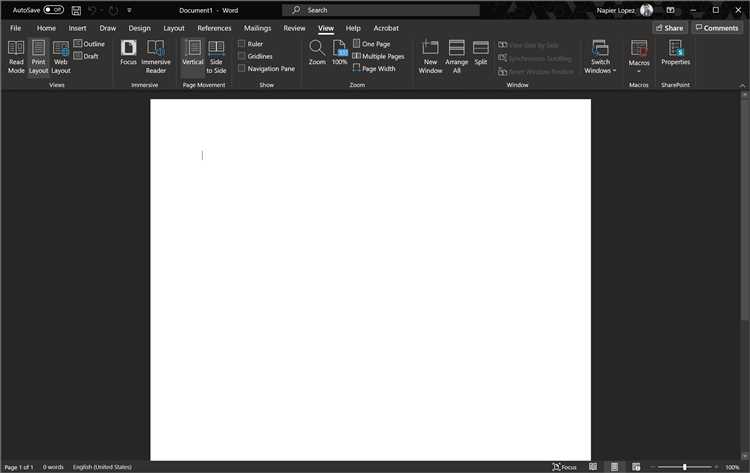Click the 100% zoom level in status bar
This screenshot has height=473, width=750.
[x=732, y=467]
